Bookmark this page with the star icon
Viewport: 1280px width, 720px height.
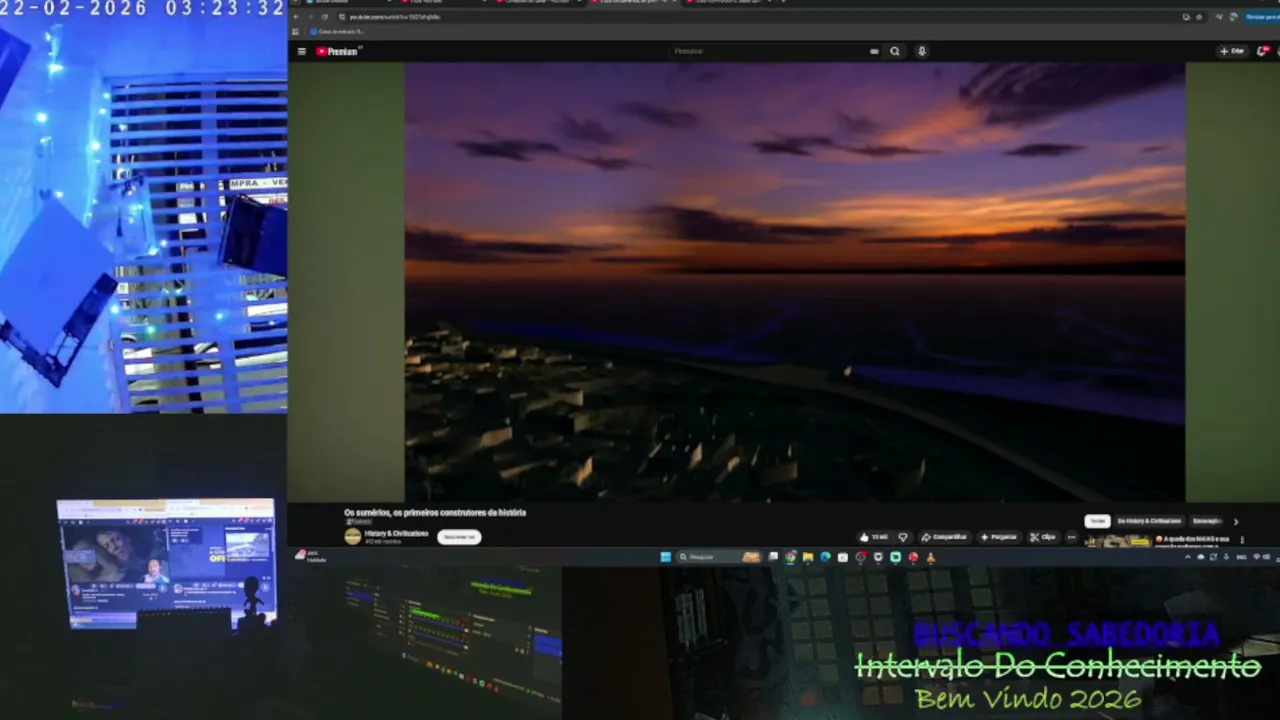pyautogui.click(x=1199, y=17)
